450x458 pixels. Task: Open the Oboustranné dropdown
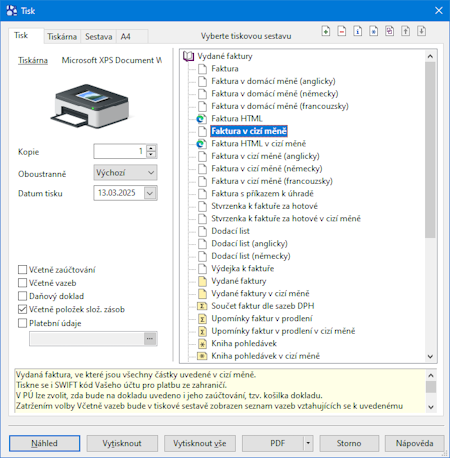coord(125,173)
